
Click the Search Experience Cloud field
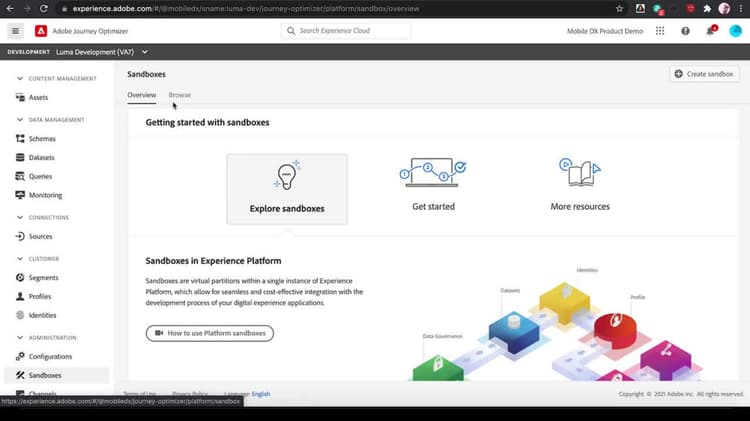(x=346, y=31)
